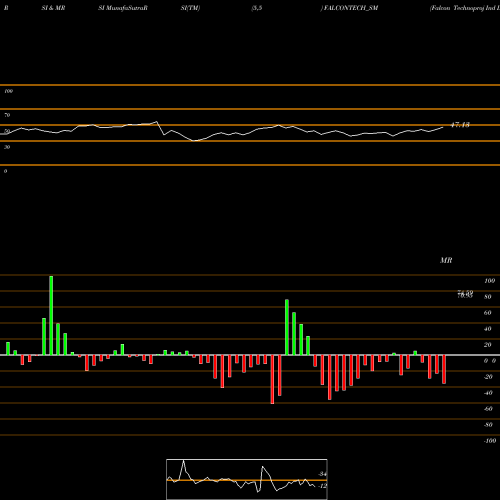Screen dimensions: 500x500
Task: Click the -60 label on MR axis
Action: click(488, 409)
